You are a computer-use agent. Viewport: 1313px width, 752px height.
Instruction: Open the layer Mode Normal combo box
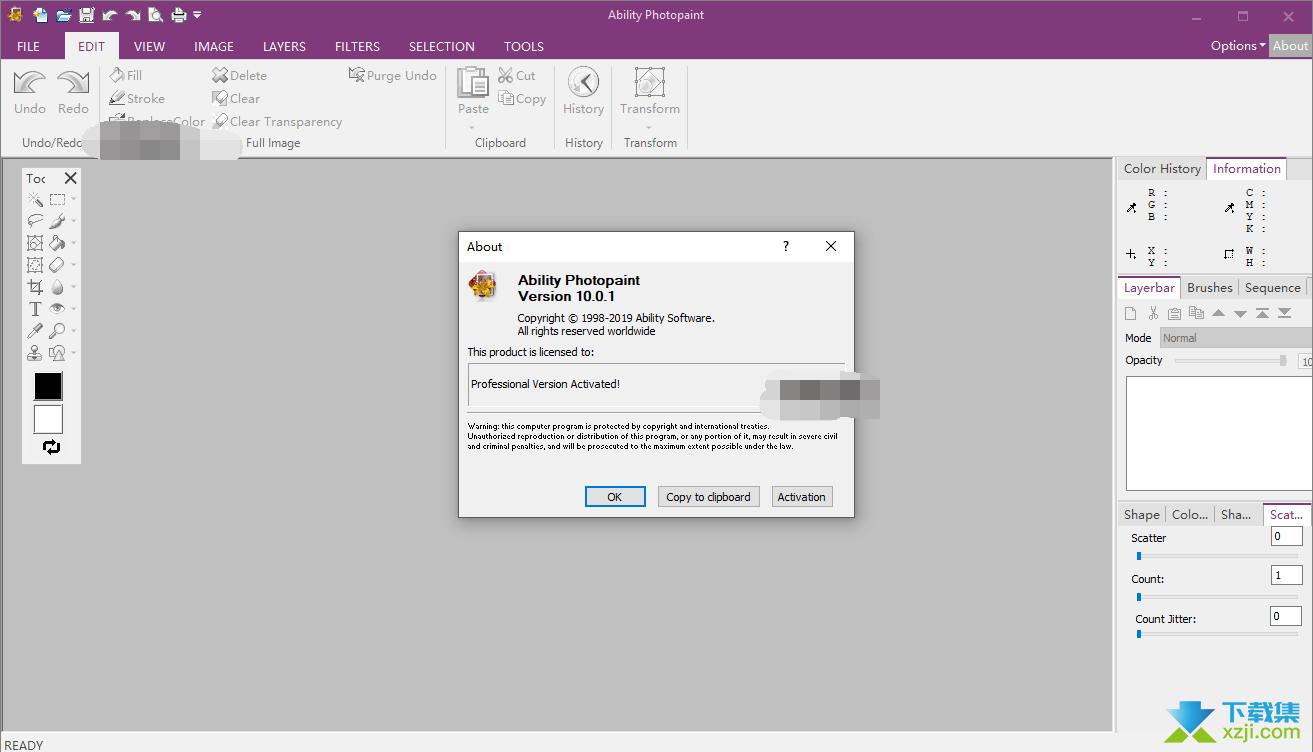pos(1236,338)
